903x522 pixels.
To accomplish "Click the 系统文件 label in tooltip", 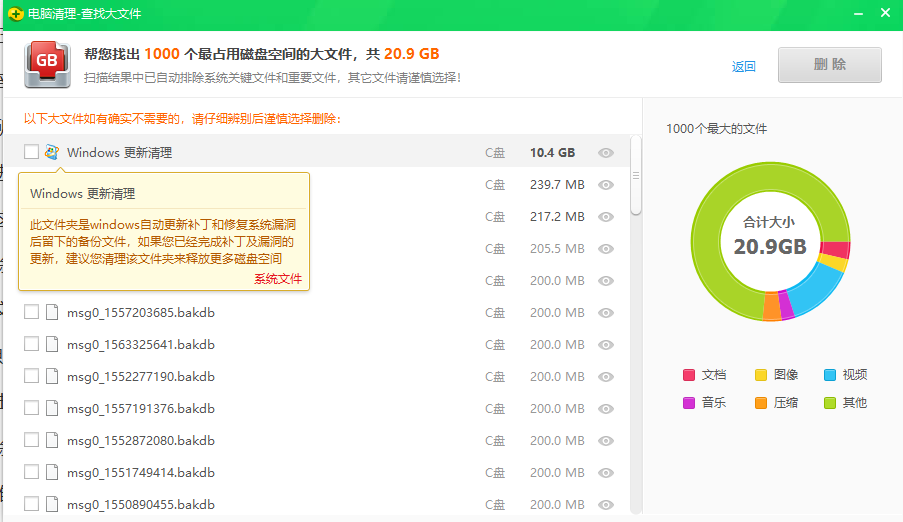I will coord(277,279).
